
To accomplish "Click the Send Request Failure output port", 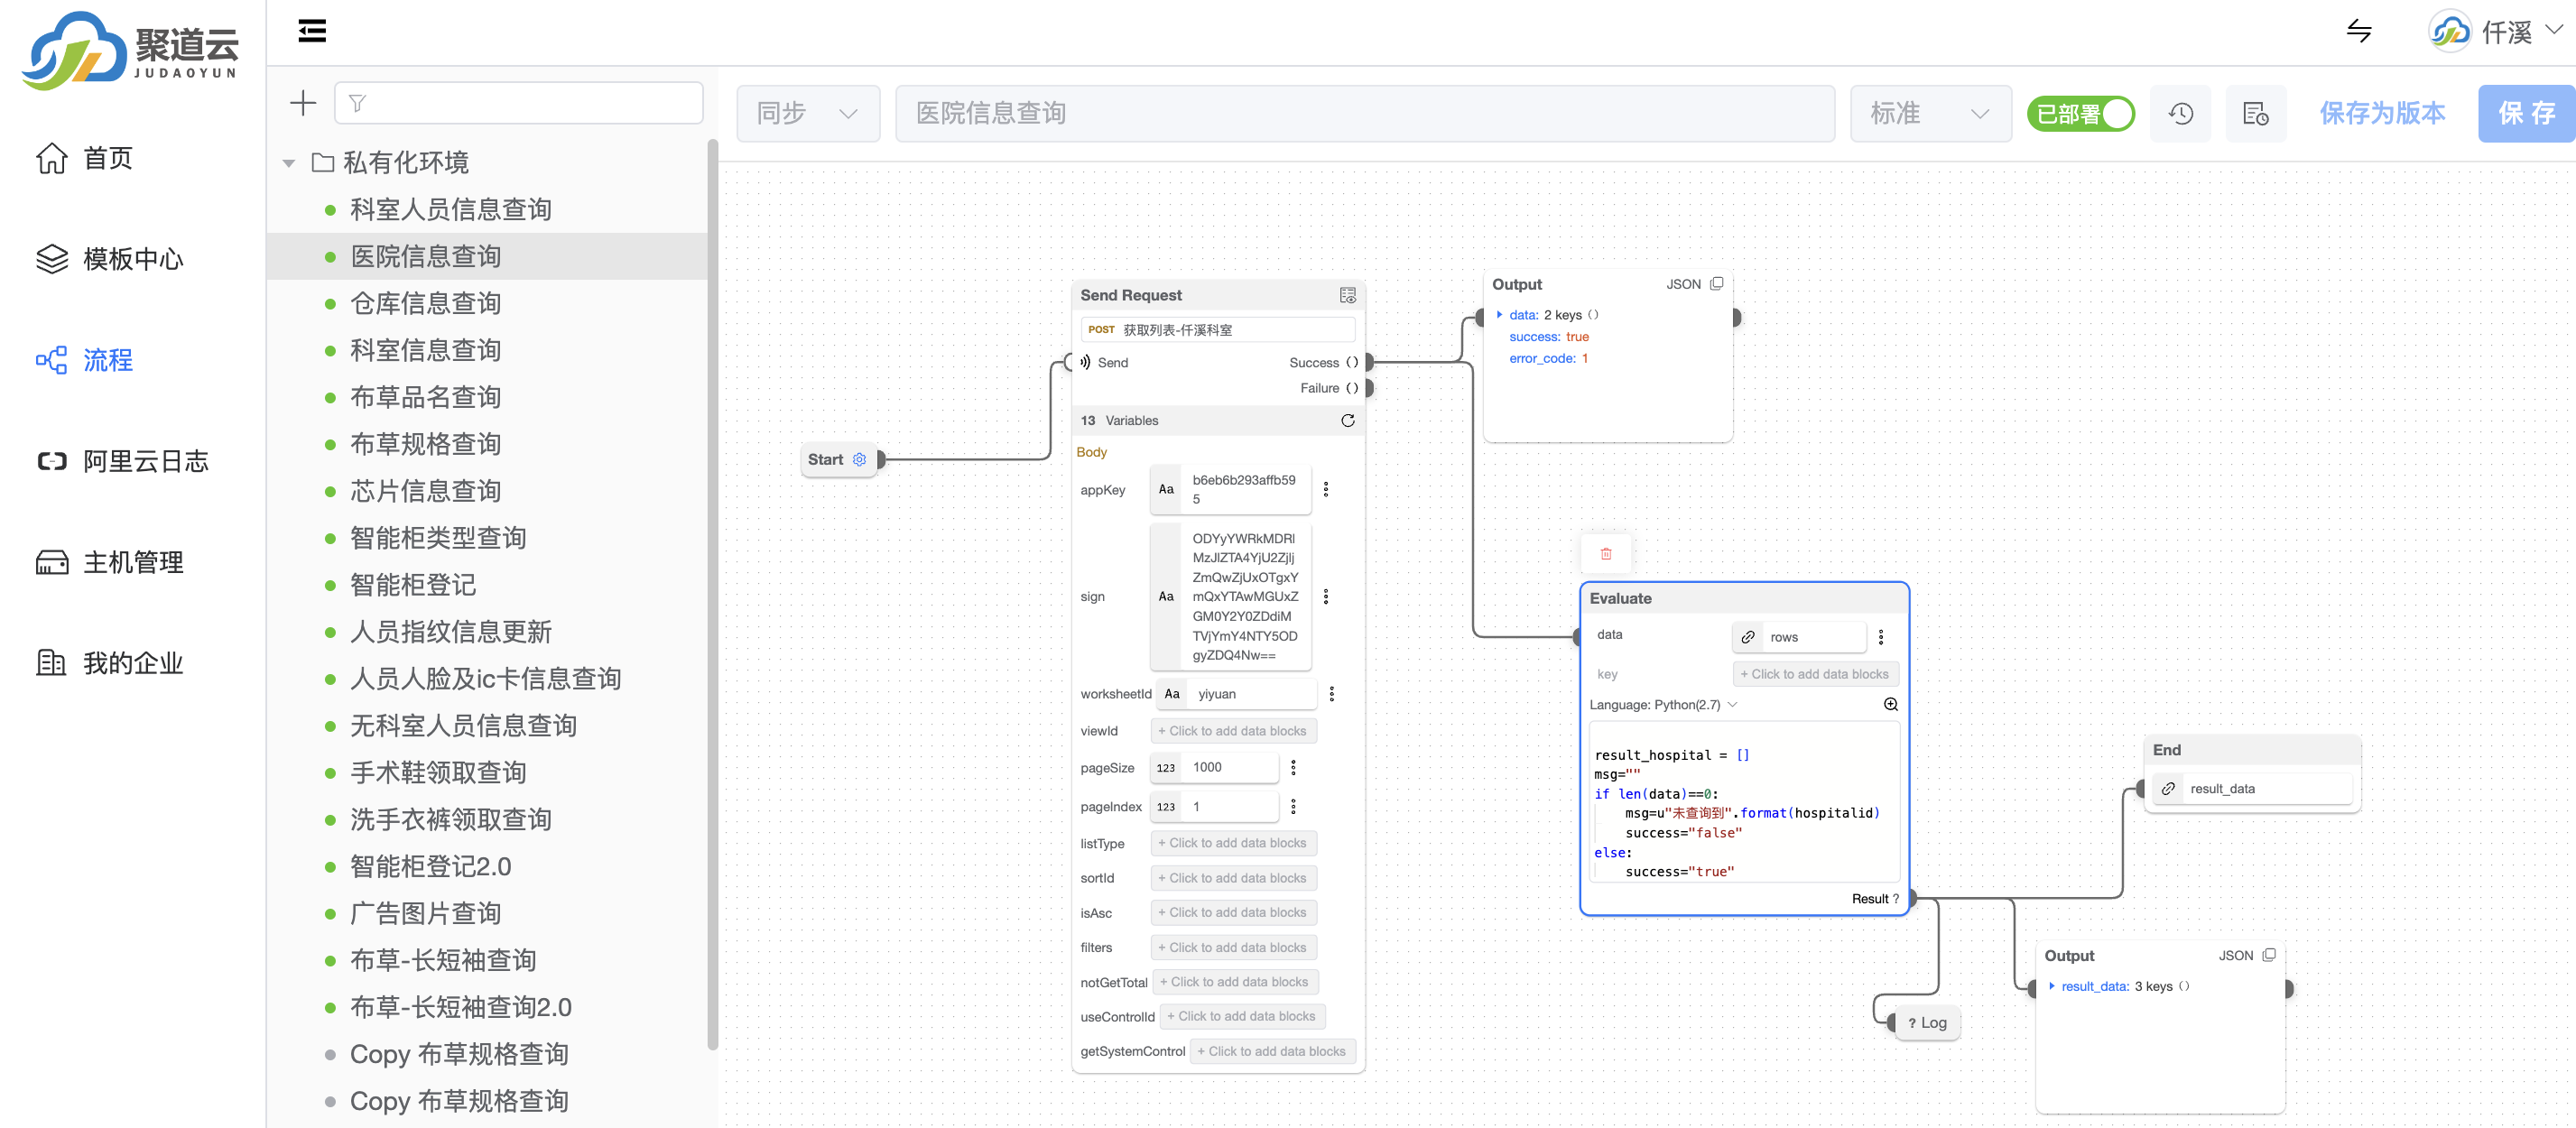I will [x=1369, y=388].
